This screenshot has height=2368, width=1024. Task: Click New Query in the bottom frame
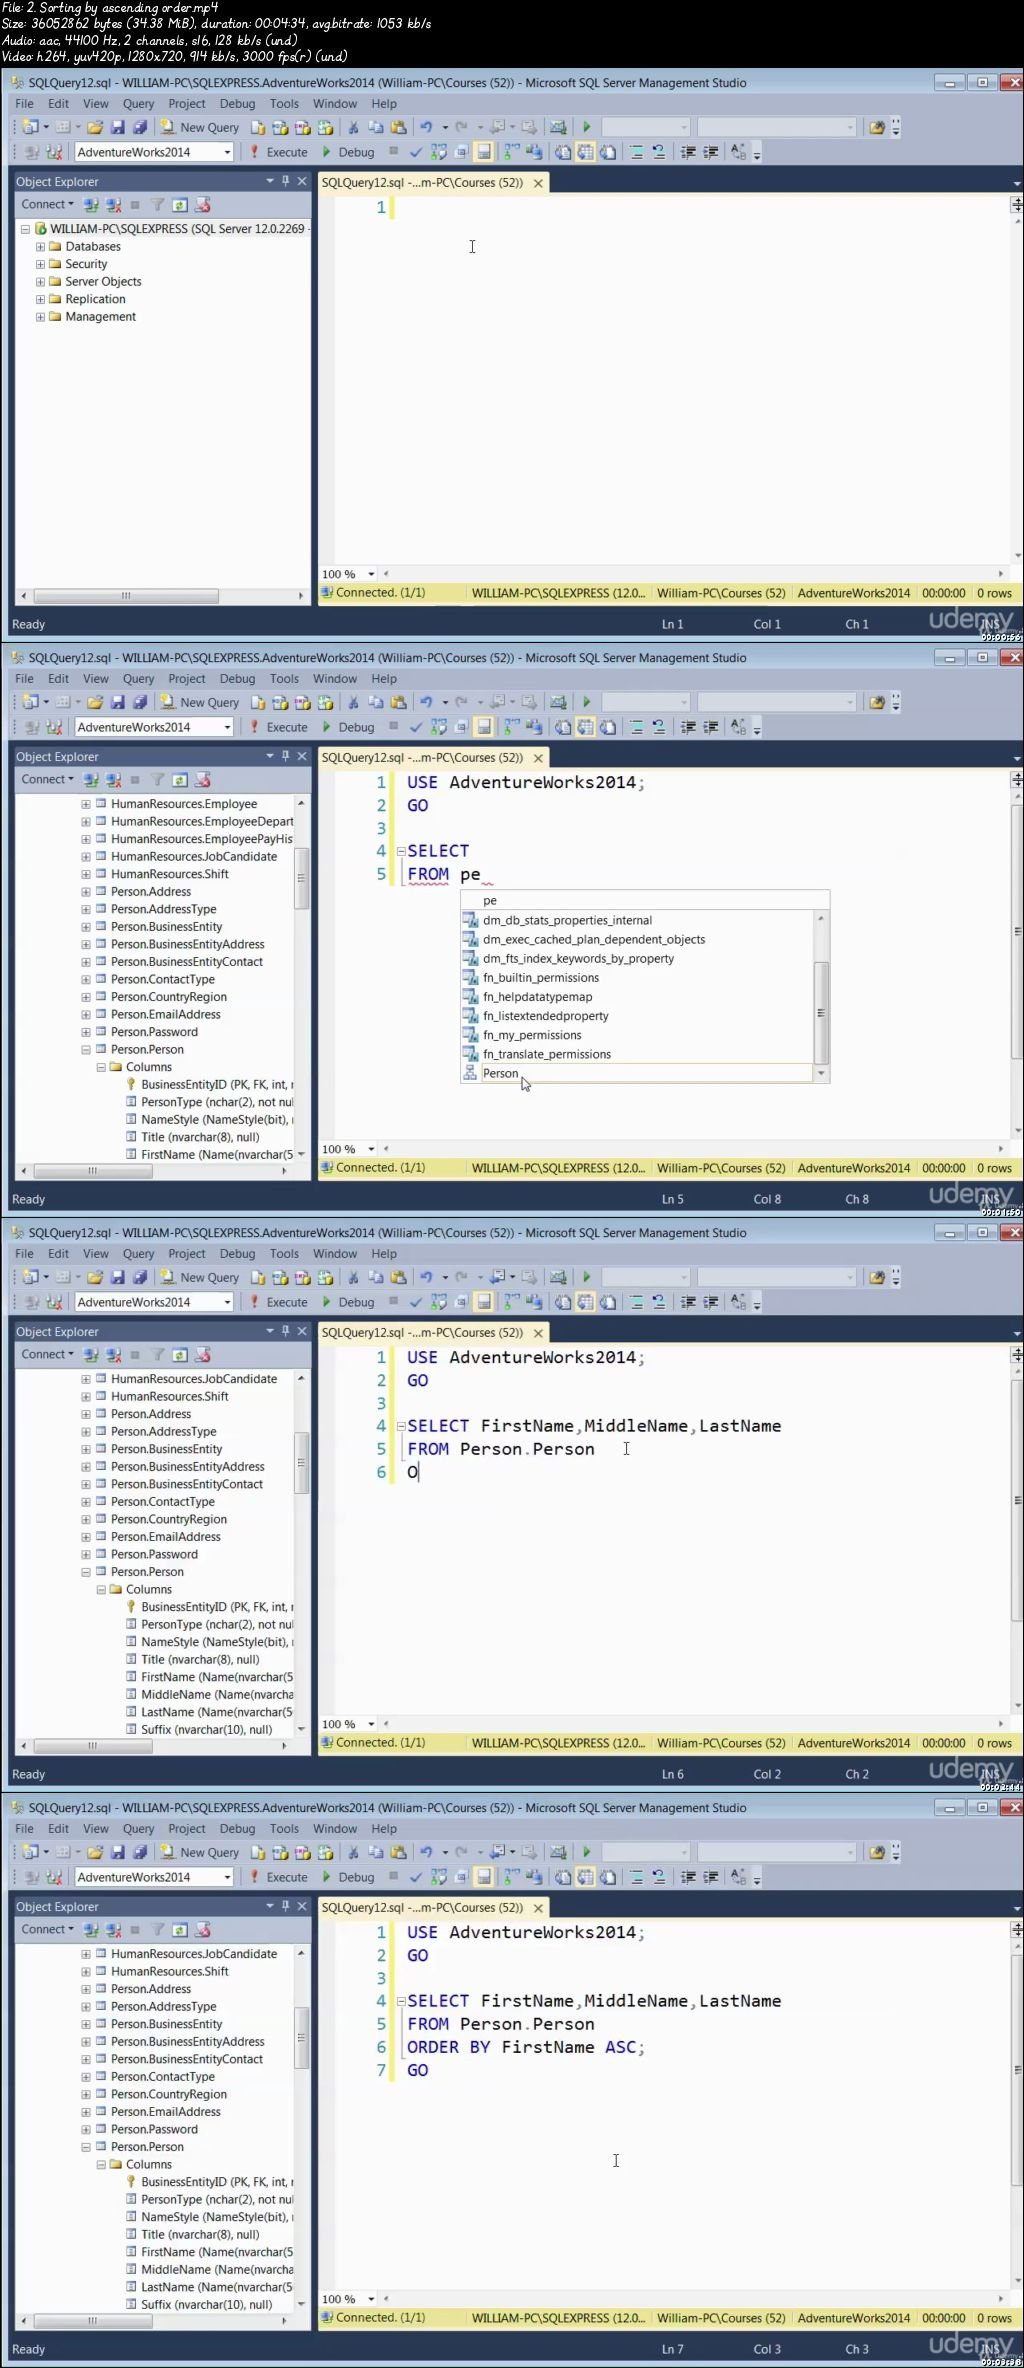pyautogui.click(x=200, y=1852)
